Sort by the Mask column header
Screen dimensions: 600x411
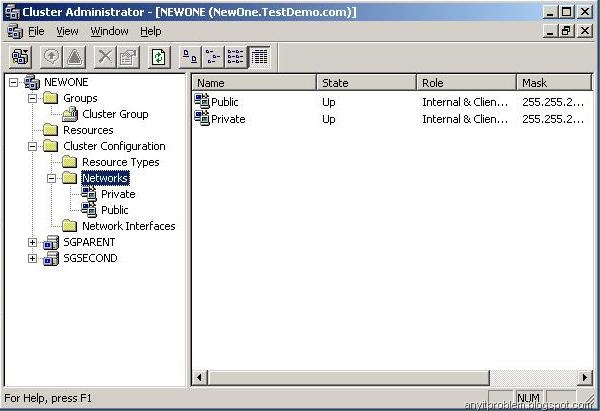[x=554, y=83]
